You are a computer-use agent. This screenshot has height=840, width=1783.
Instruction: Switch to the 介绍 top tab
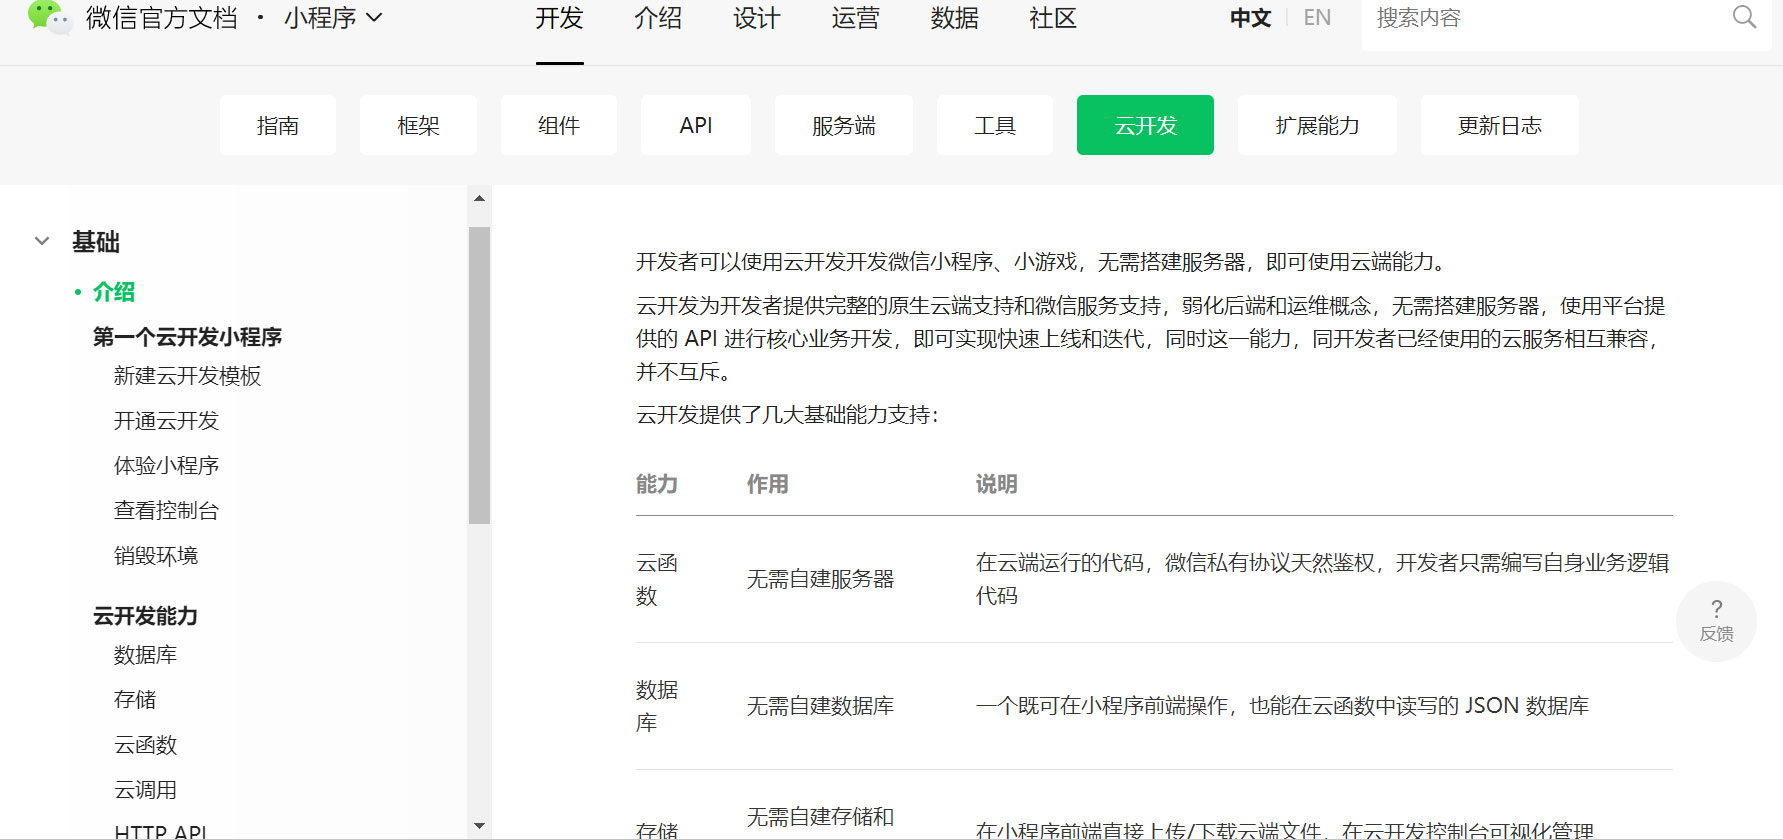click(x=658, y=18)
